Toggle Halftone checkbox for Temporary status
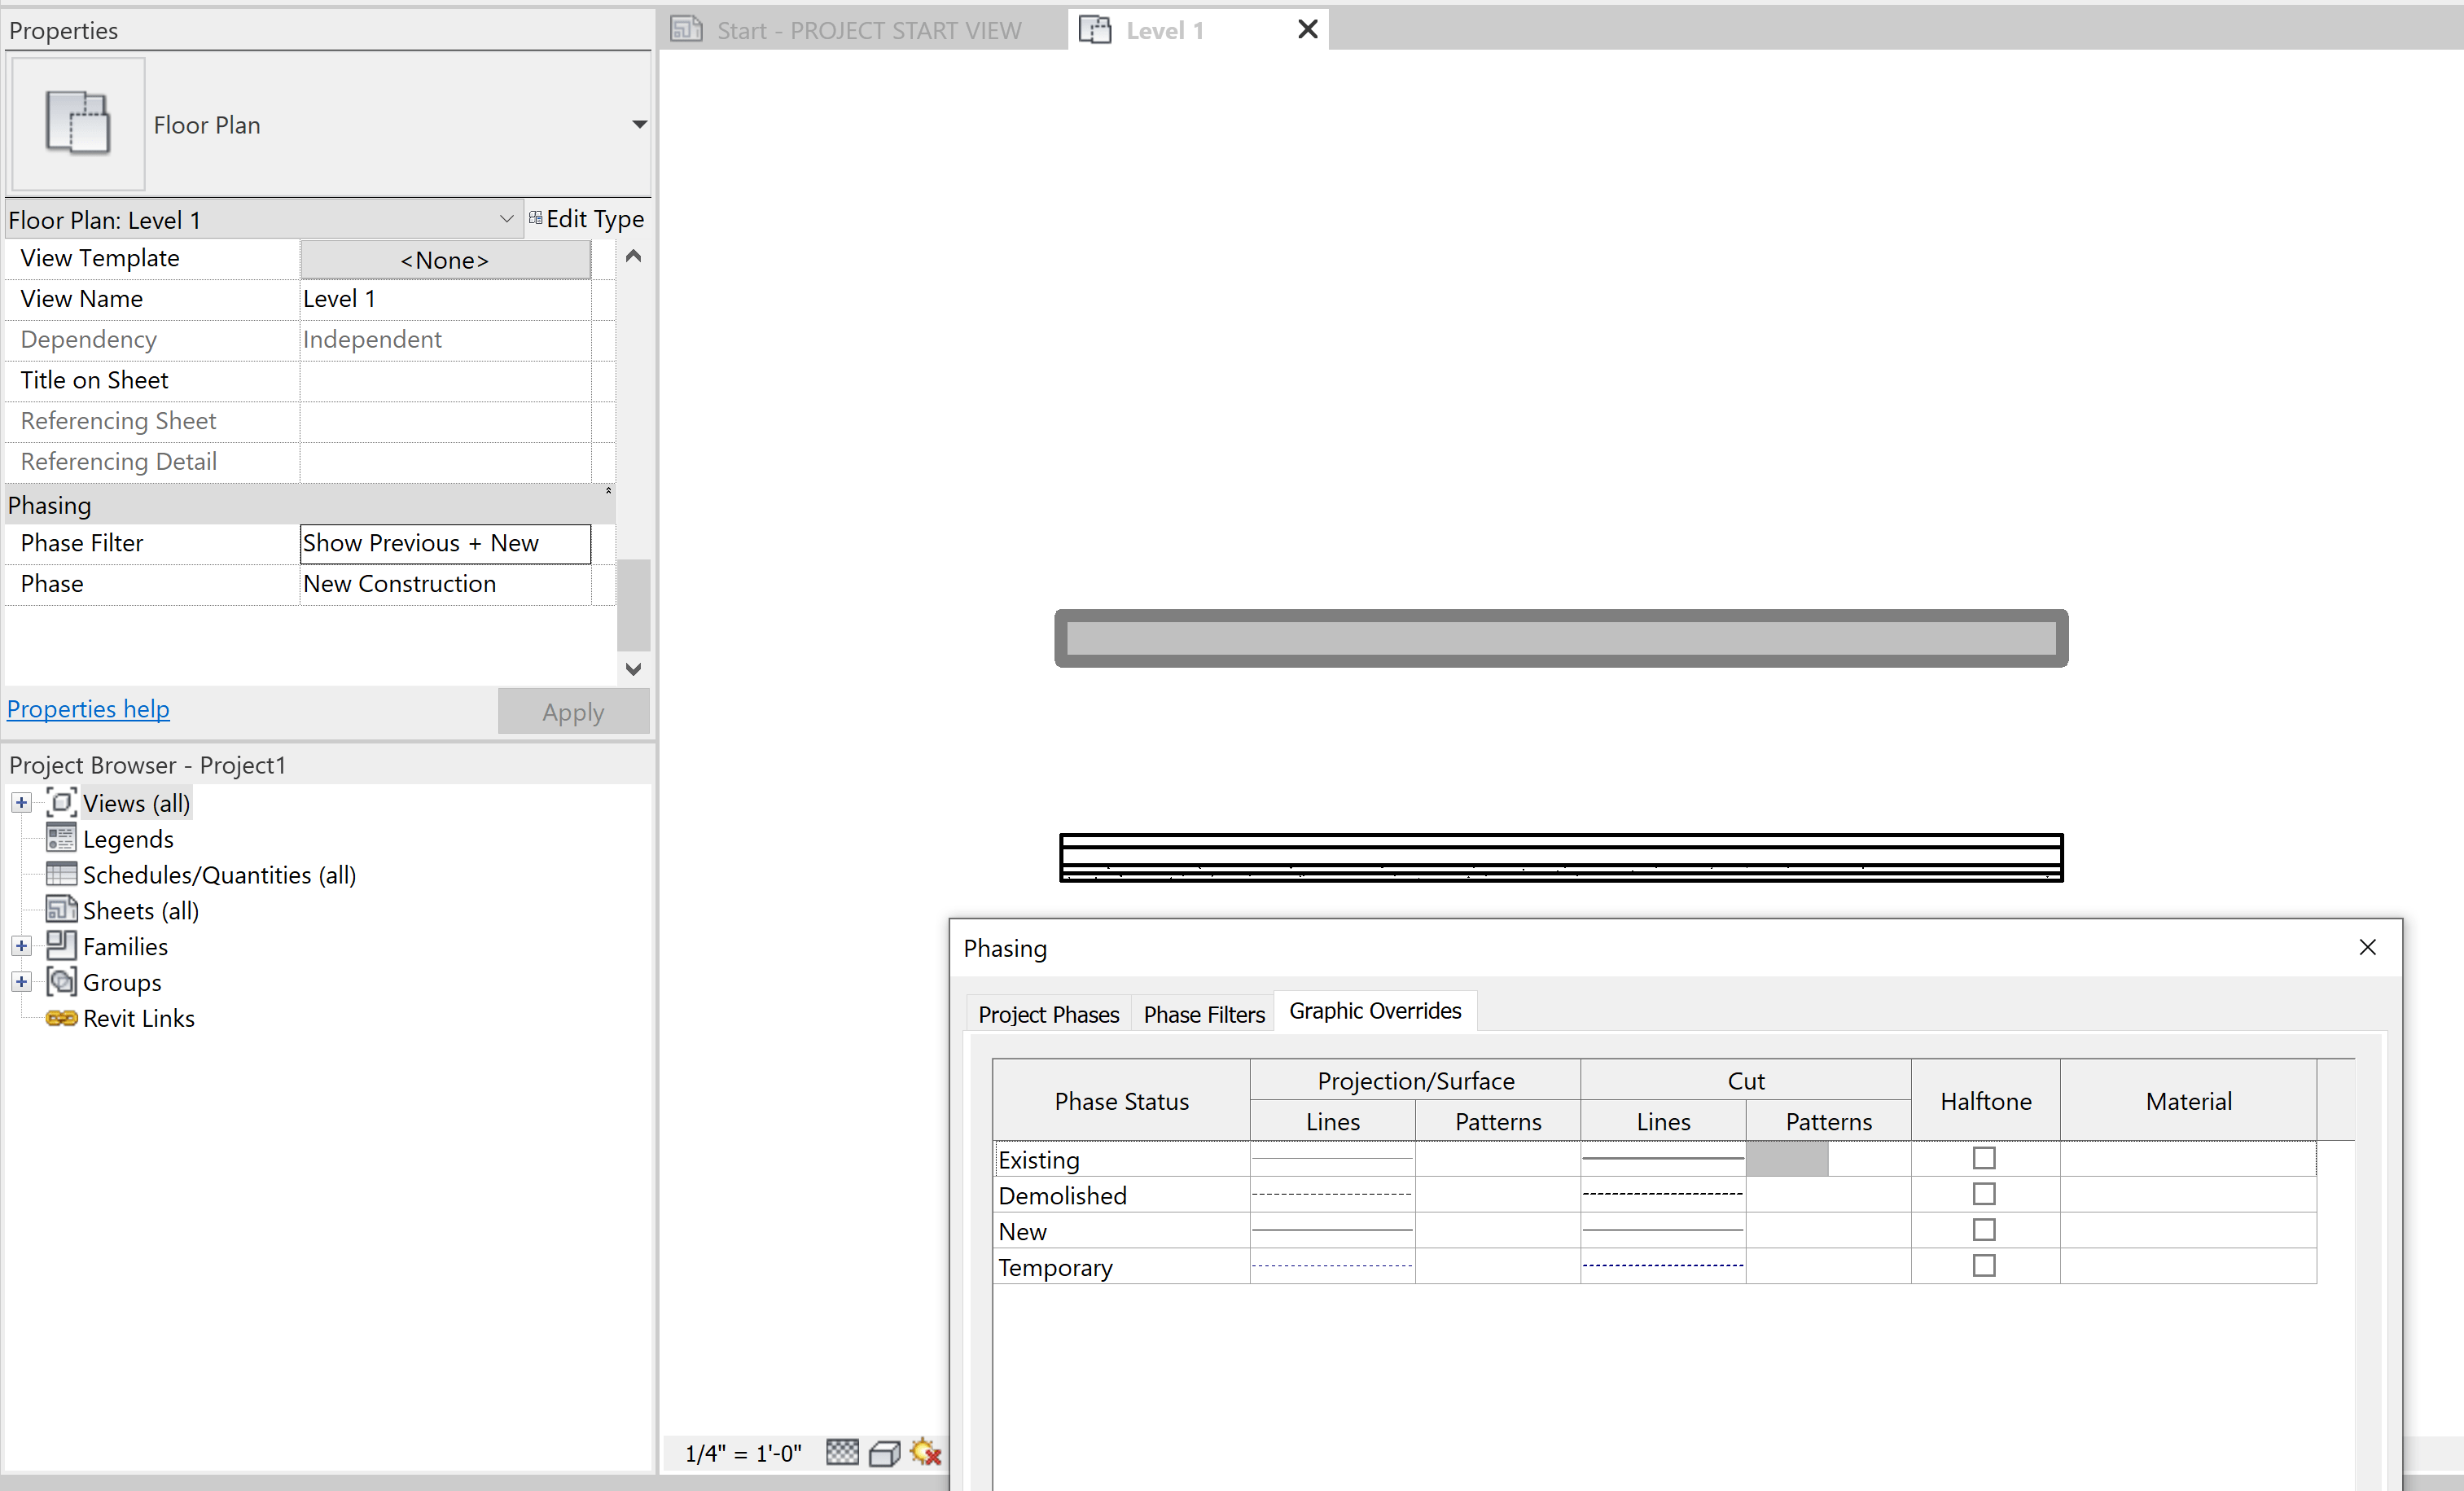2464x1491 pixels. tap(1984, 1266)
